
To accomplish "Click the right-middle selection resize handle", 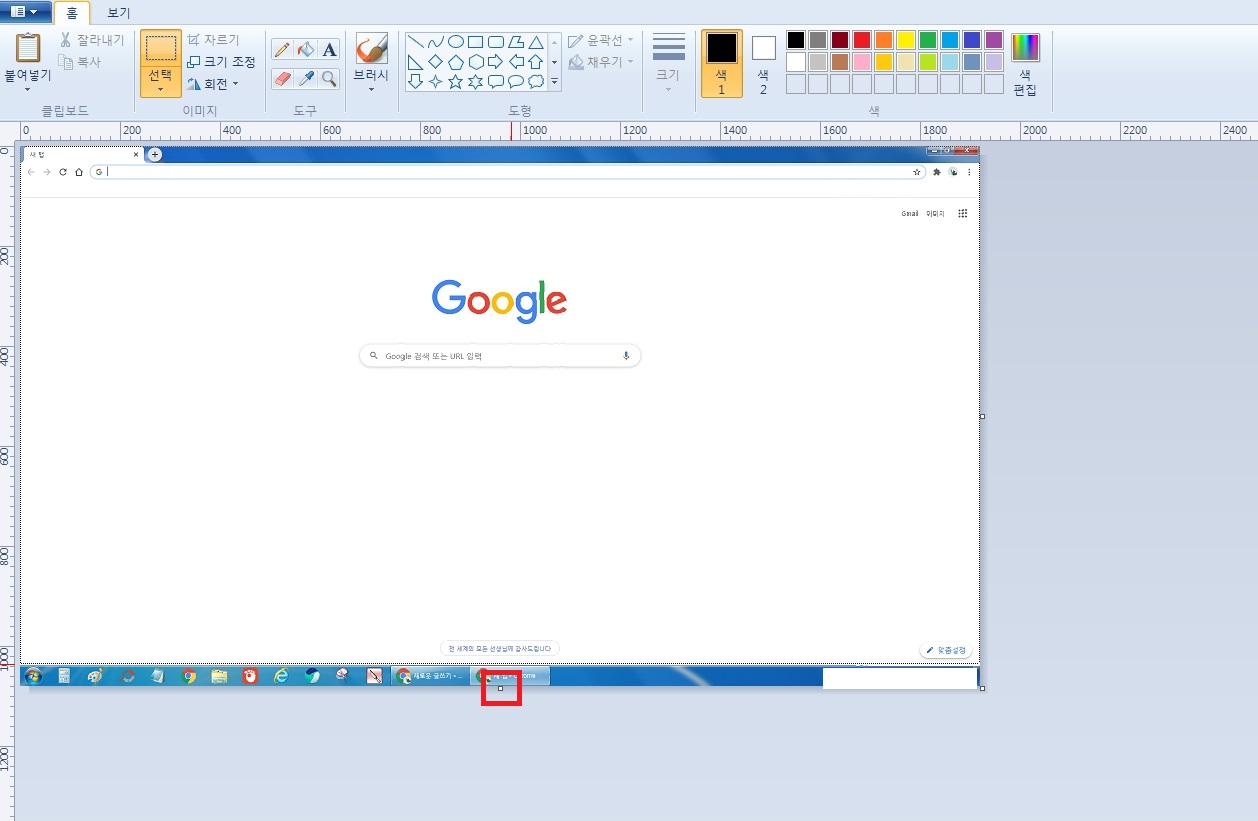I will tap(983, 416).
